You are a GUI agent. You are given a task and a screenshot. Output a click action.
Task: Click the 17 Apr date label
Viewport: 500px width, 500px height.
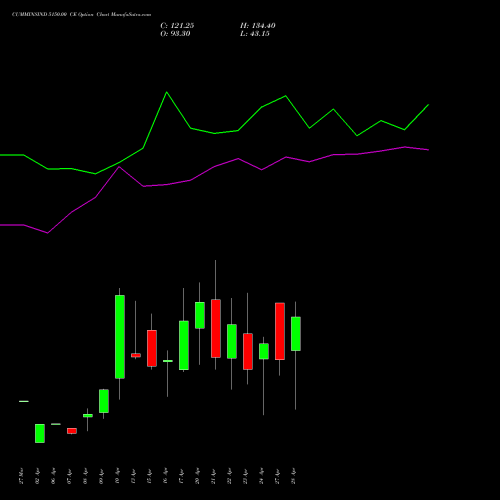(181, 476)
